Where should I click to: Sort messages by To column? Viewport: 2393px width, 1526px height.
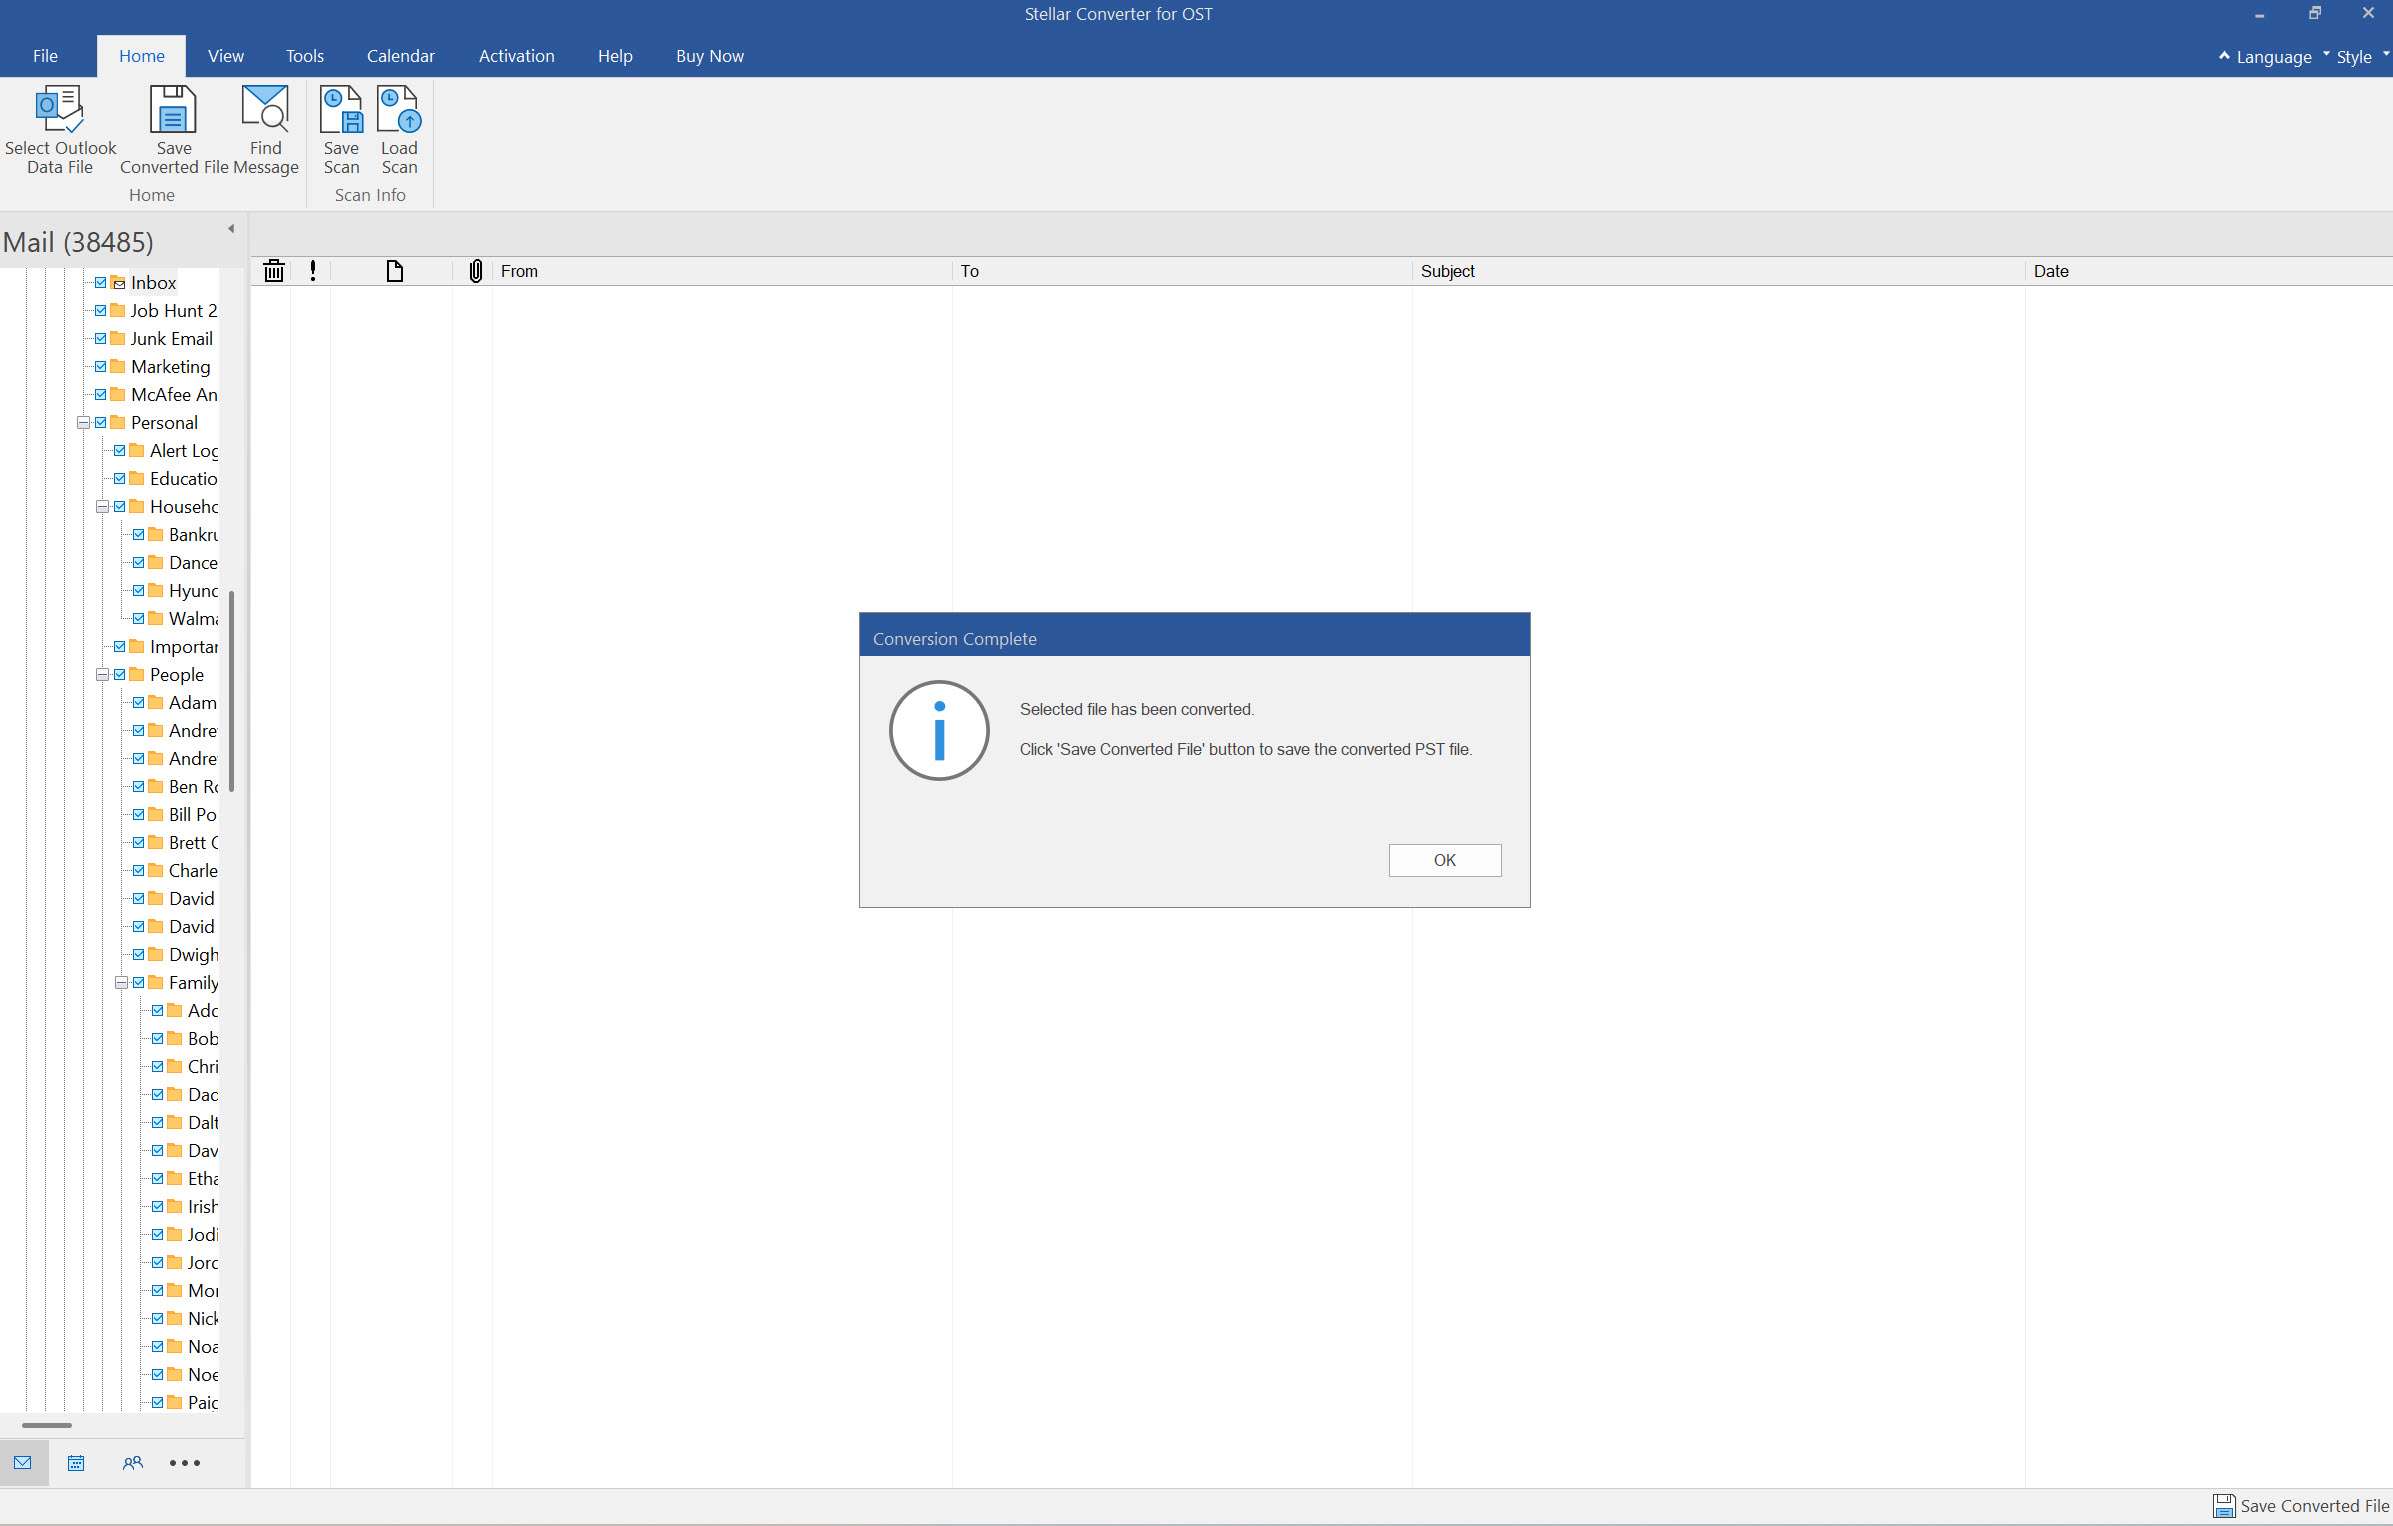coord(1181,271)
